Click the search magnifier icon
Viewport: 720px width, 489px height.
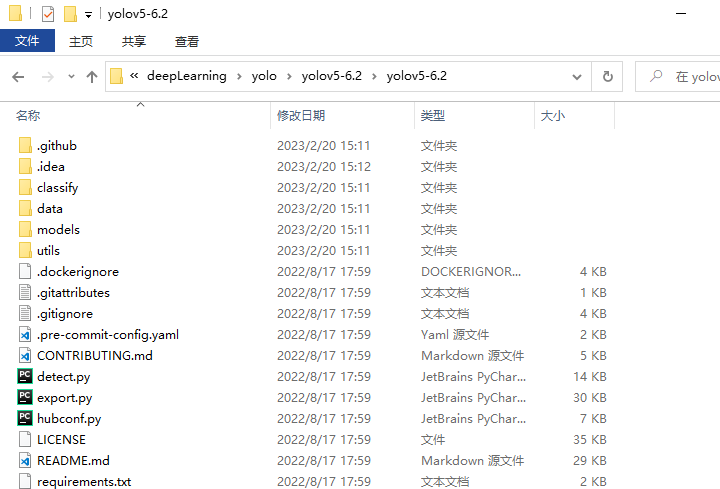pyautogui.click(x=656, y=76)
